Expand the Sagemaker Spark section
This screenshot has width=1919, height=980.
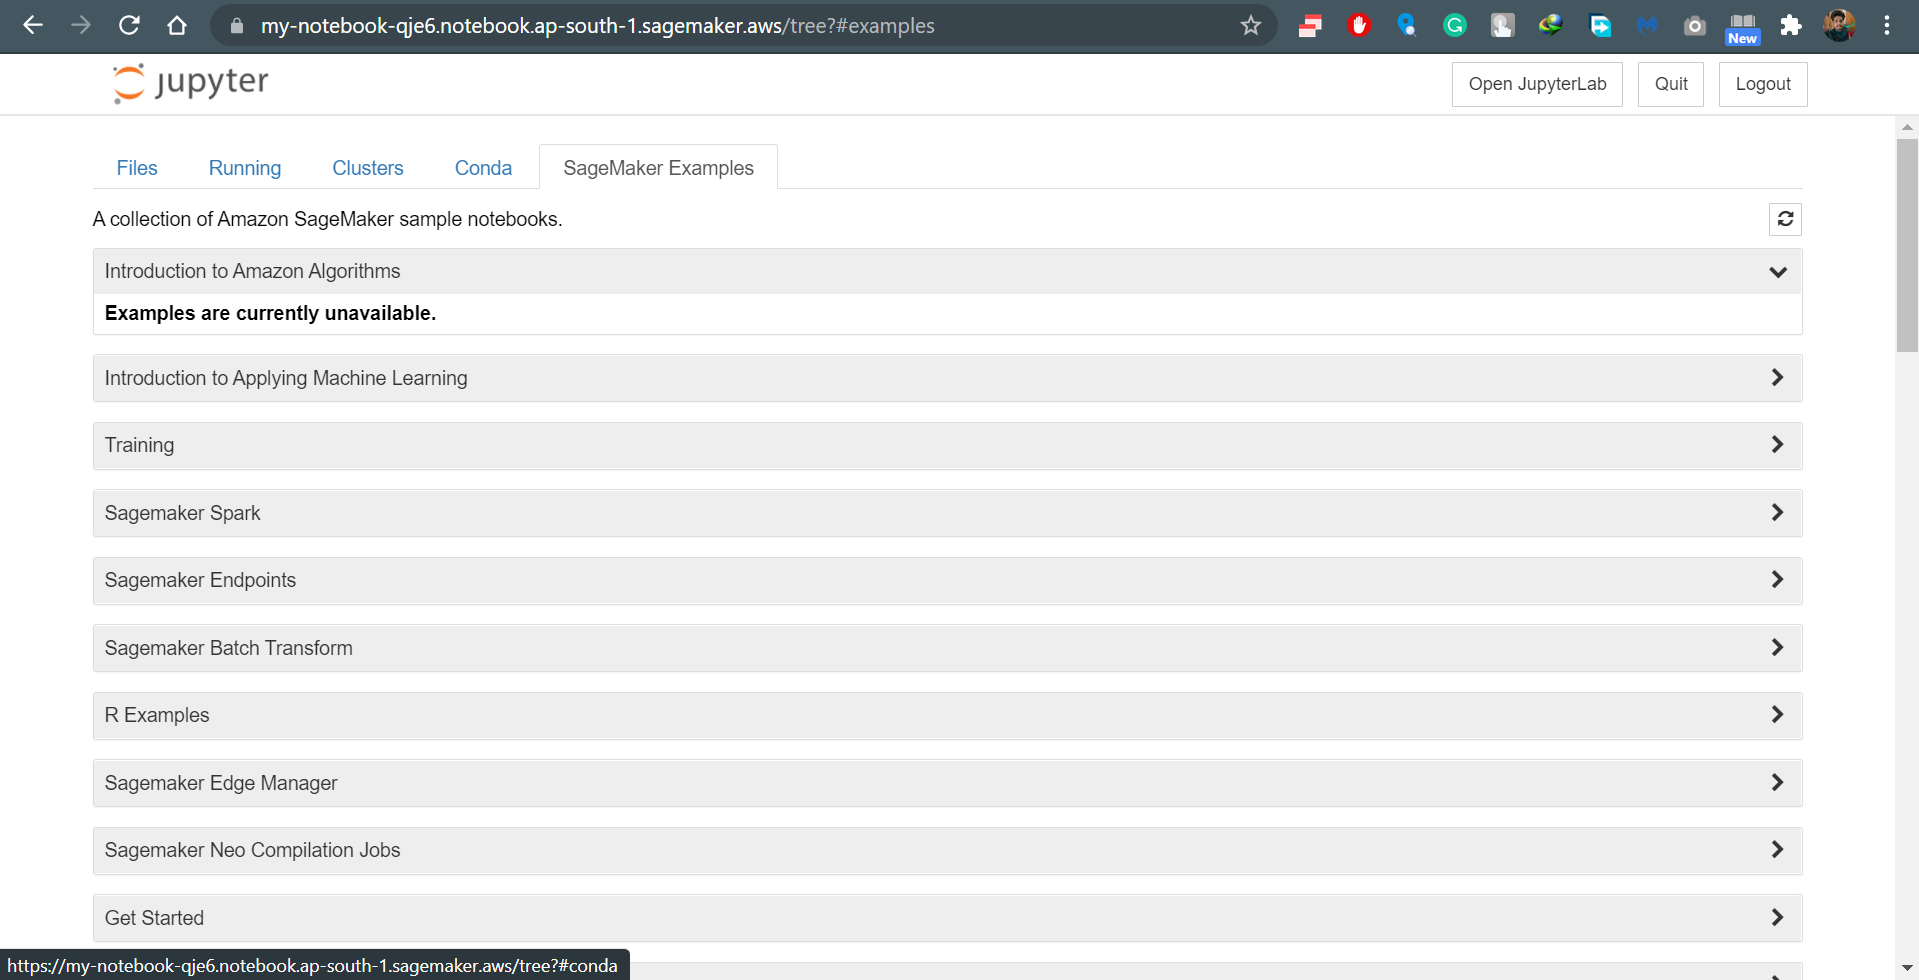[947, 513]
